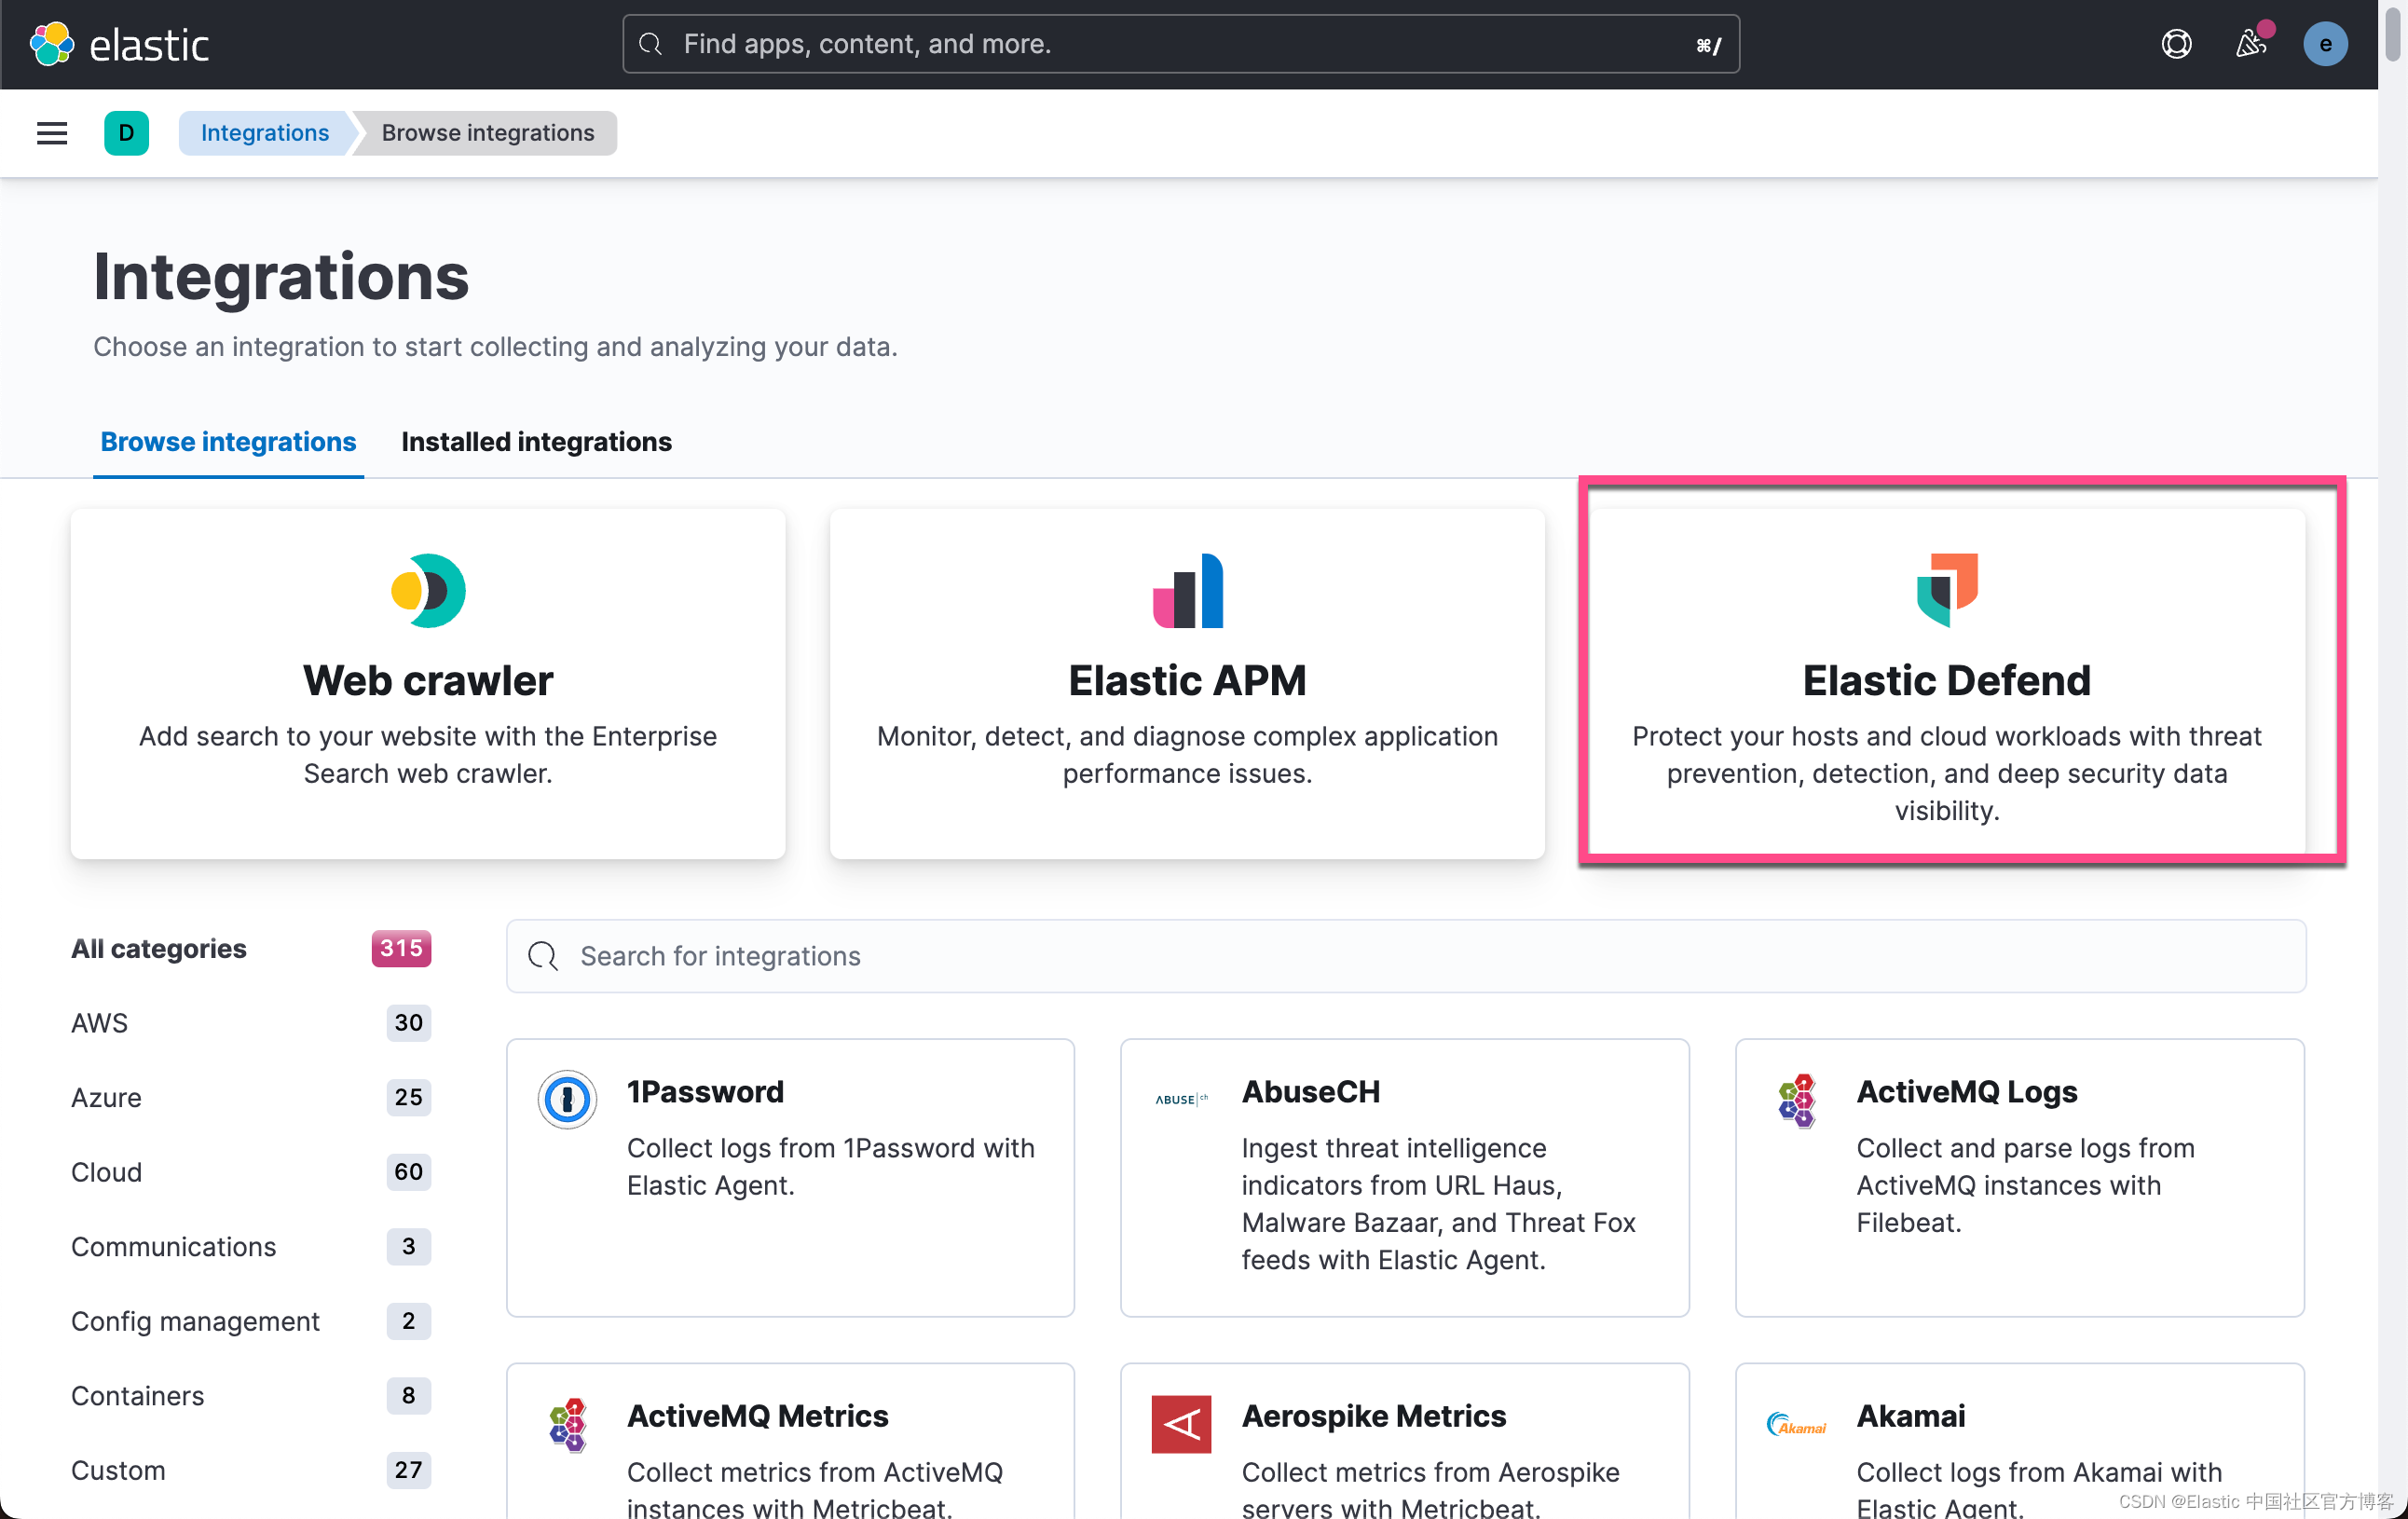2408x1519 pixels.
Task: Open the ActiveMQ Logs integration card
Action: click(2019, 1177)
